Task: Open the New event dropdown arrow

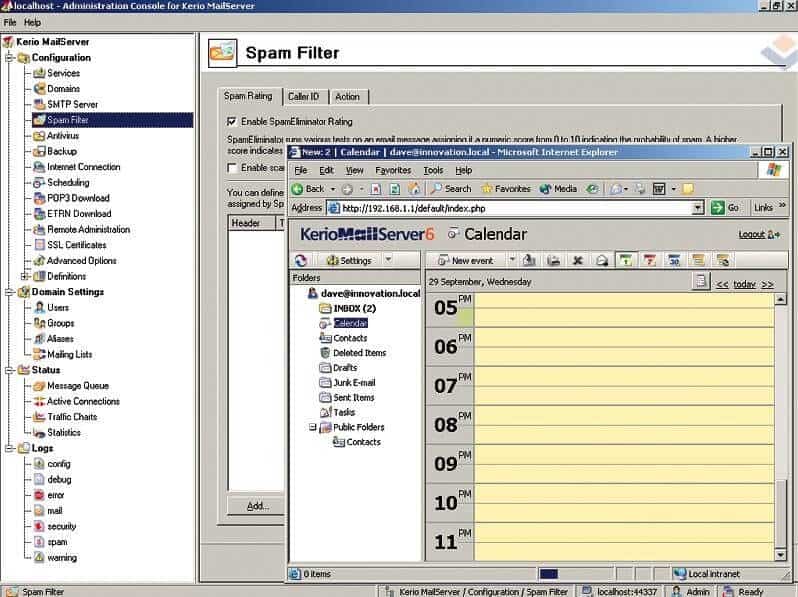Action: click(x=510, y=260)
